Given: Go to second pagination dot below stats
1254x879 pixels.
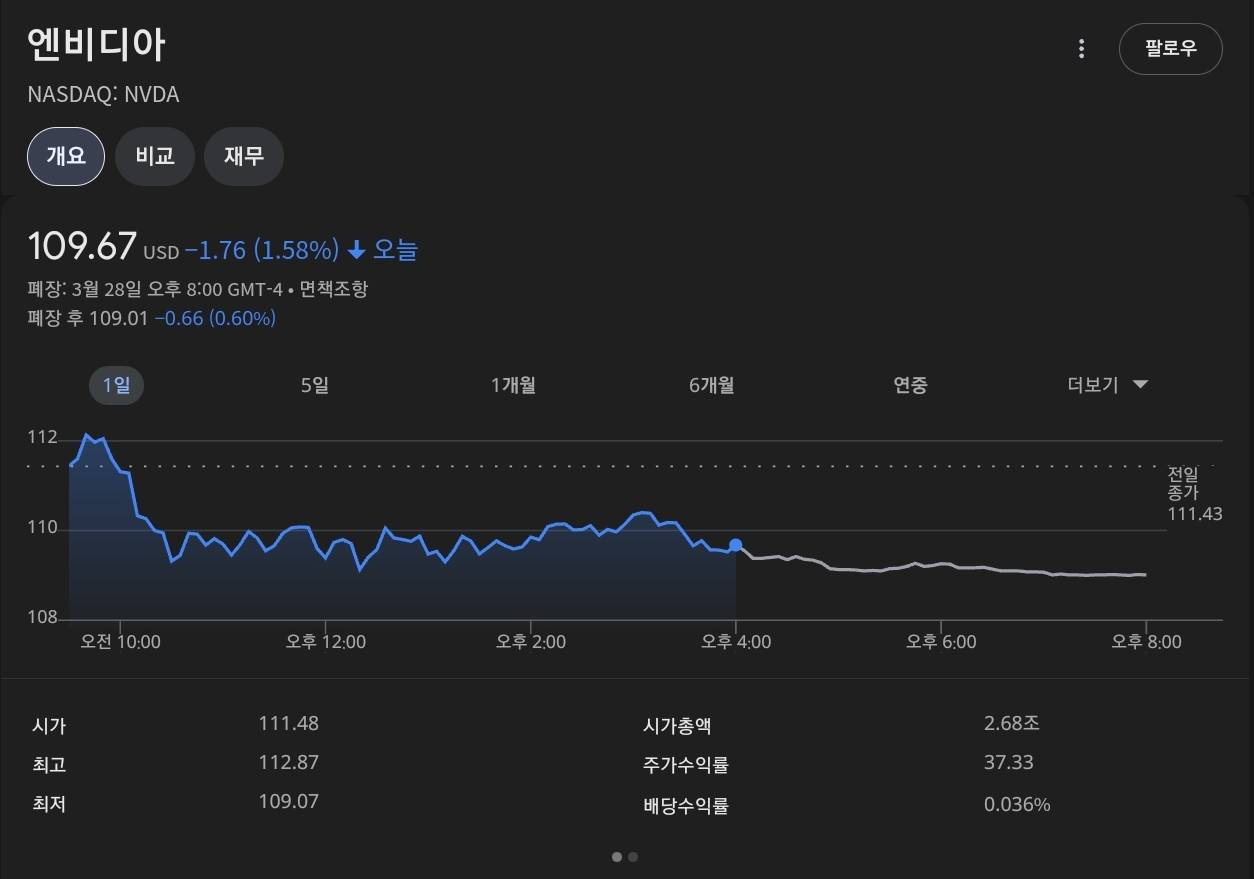Looking at the screenshot, I should click(633, 857).
